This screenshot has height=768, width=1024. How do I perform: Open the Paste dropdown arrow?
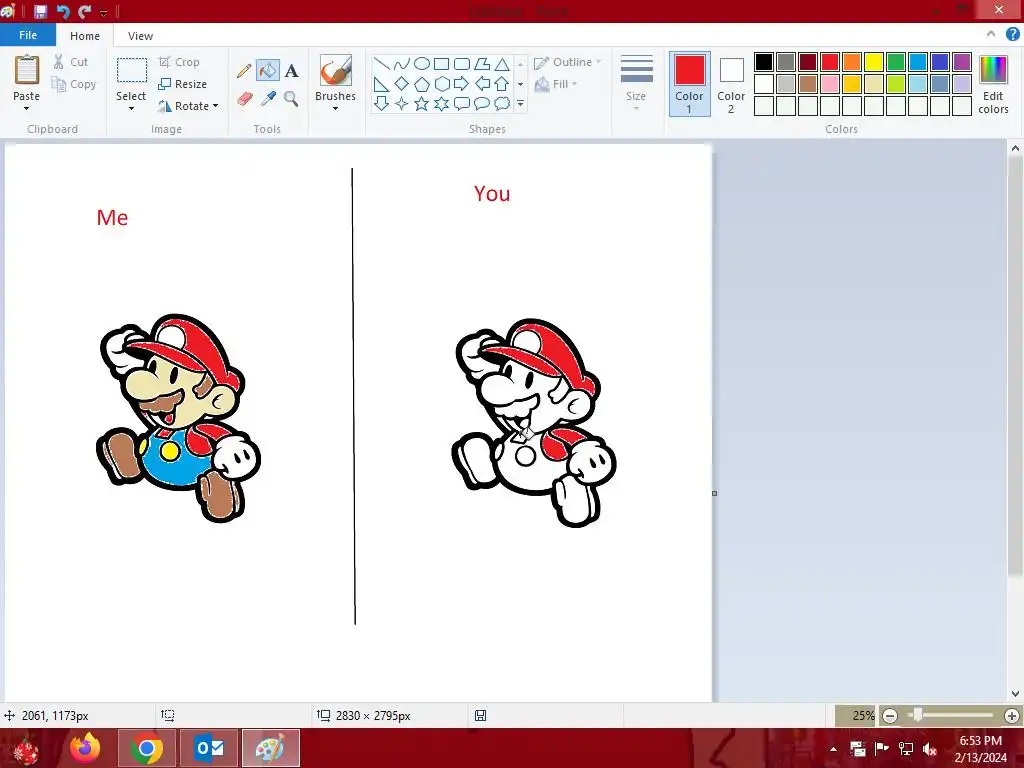(27, 108)
